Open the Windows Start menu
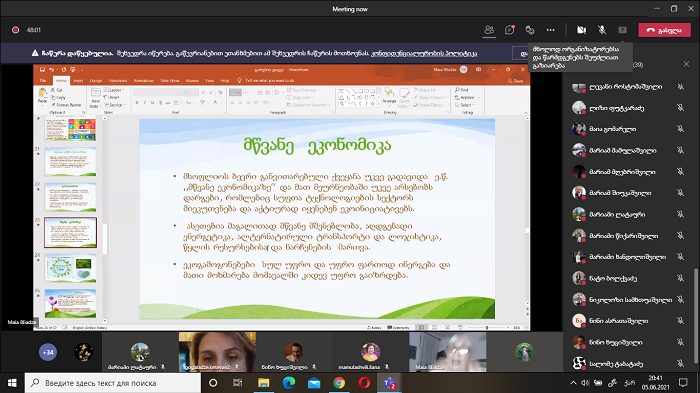This screenshot has width=700, height=393. [12, 383]
